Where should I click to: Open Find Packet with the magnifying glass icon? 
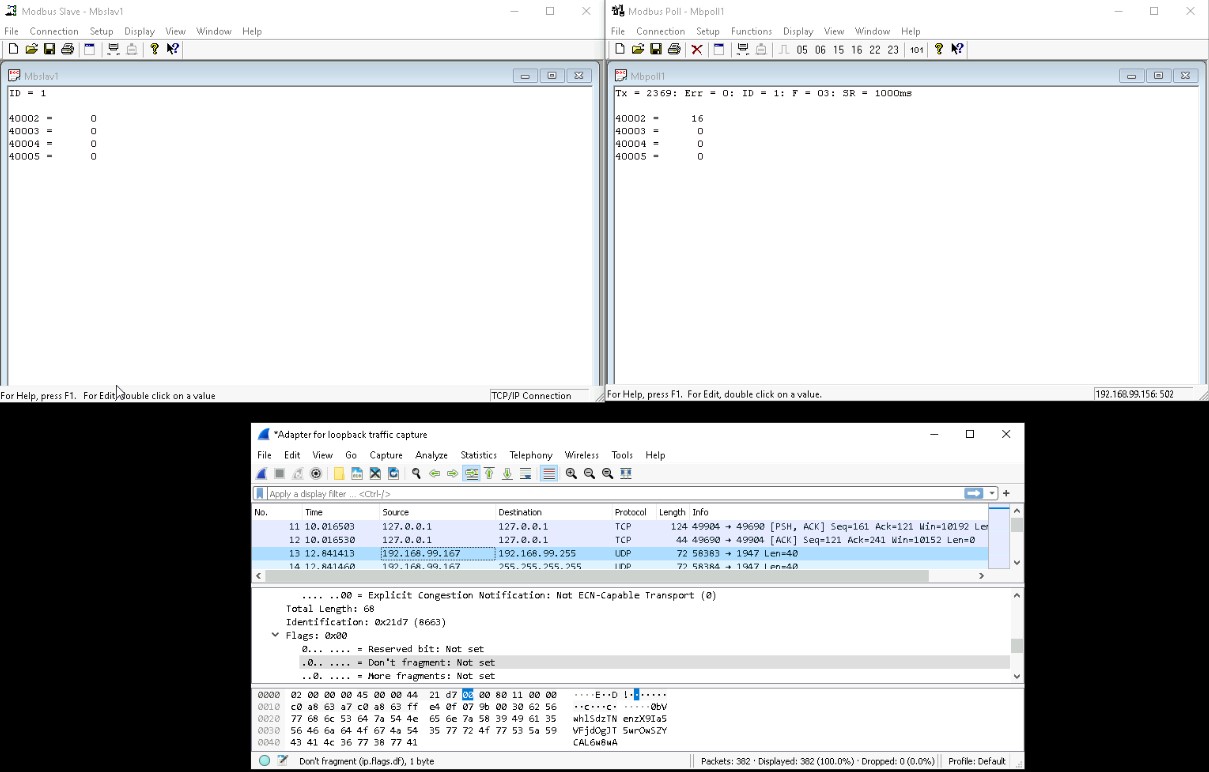pos(416,474)
